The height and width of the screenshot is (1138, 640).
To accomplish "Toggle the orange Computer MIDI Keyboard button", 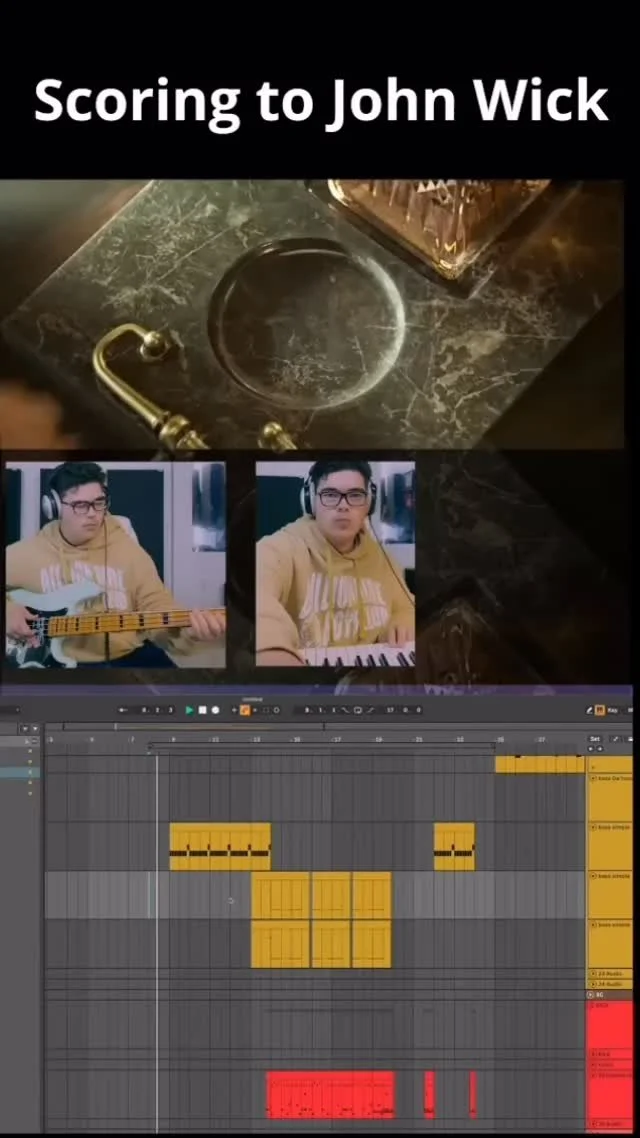I will (x=599, y=710).
